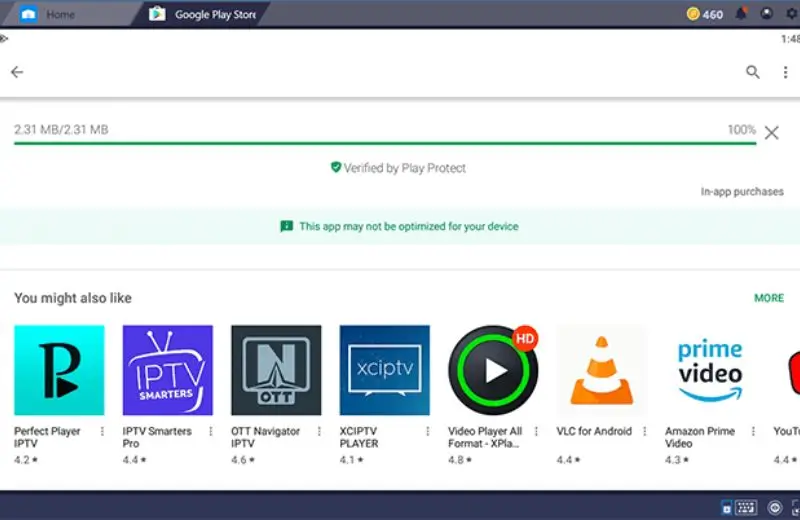
Task: Open the Perfect Player IPTV app icon
Action: tap(59, 370)
